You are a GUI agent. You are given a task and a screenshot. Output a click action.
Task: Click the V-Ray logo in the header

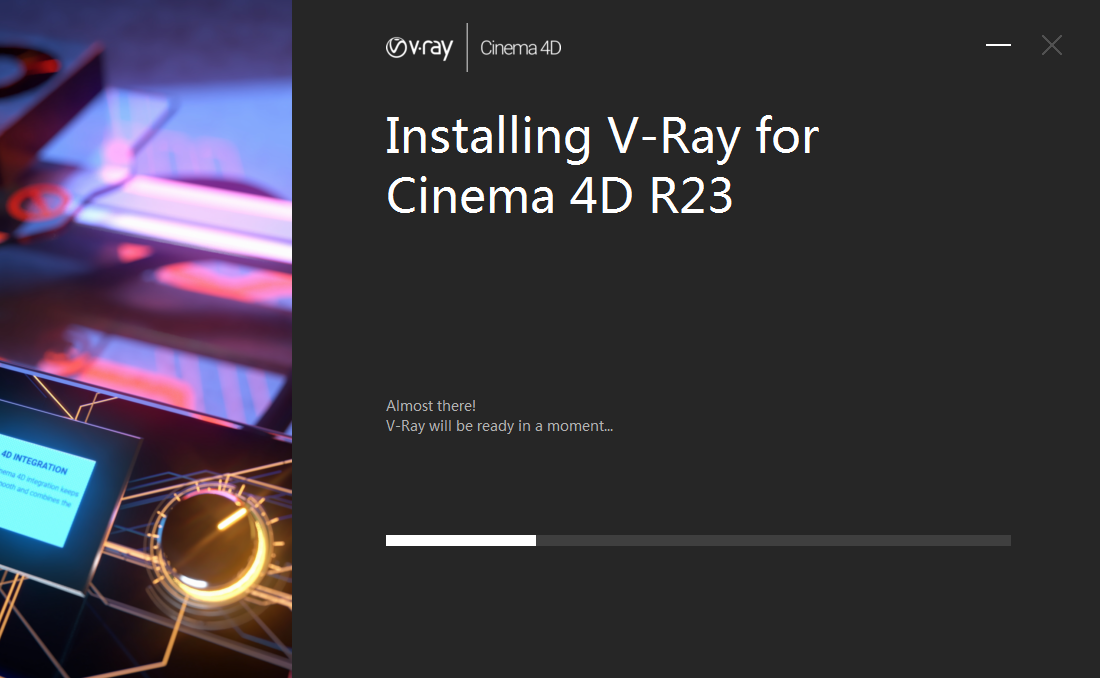point(420,48)
